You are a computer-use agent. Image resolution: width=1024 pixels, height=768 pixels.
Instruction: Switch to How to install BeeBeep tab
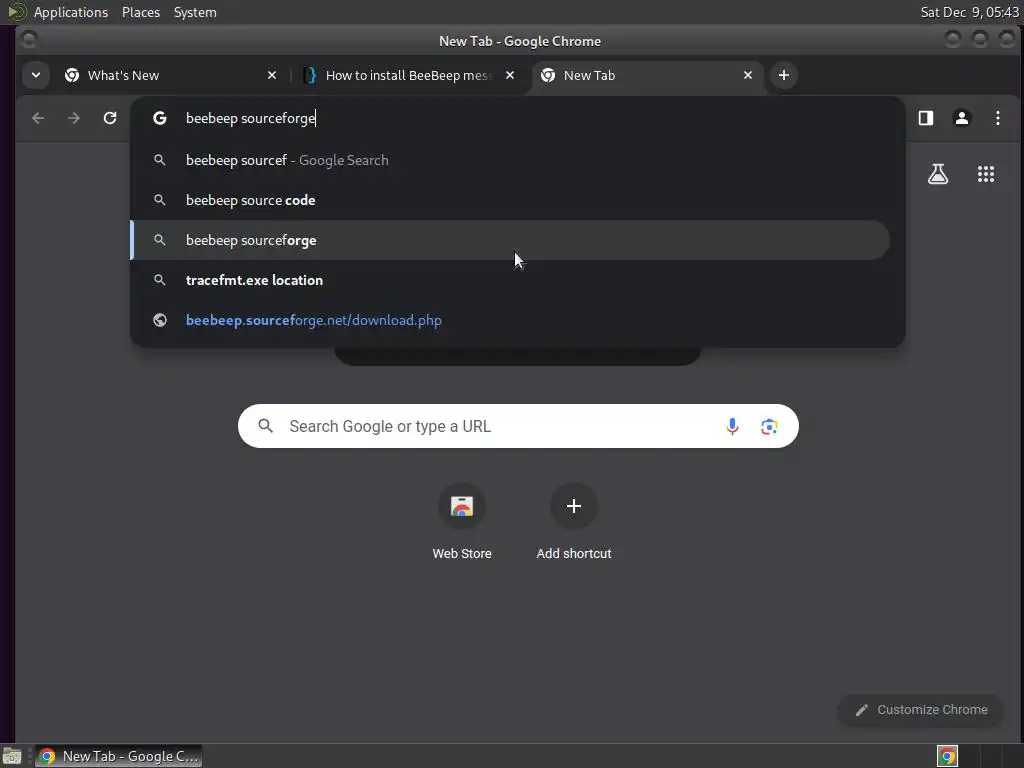[x=408, y=75]
